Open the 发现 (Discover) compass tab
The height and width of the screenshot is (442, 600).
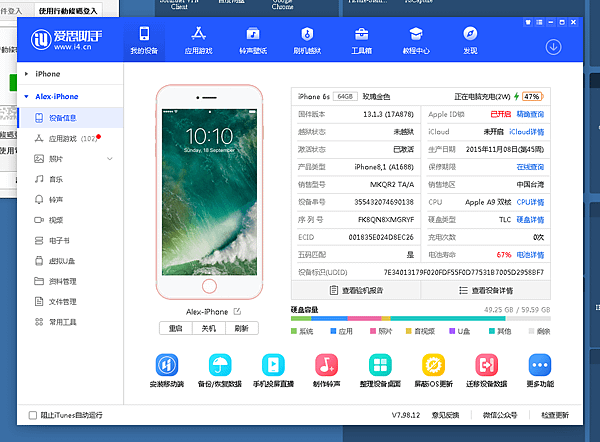click(470, 40)
